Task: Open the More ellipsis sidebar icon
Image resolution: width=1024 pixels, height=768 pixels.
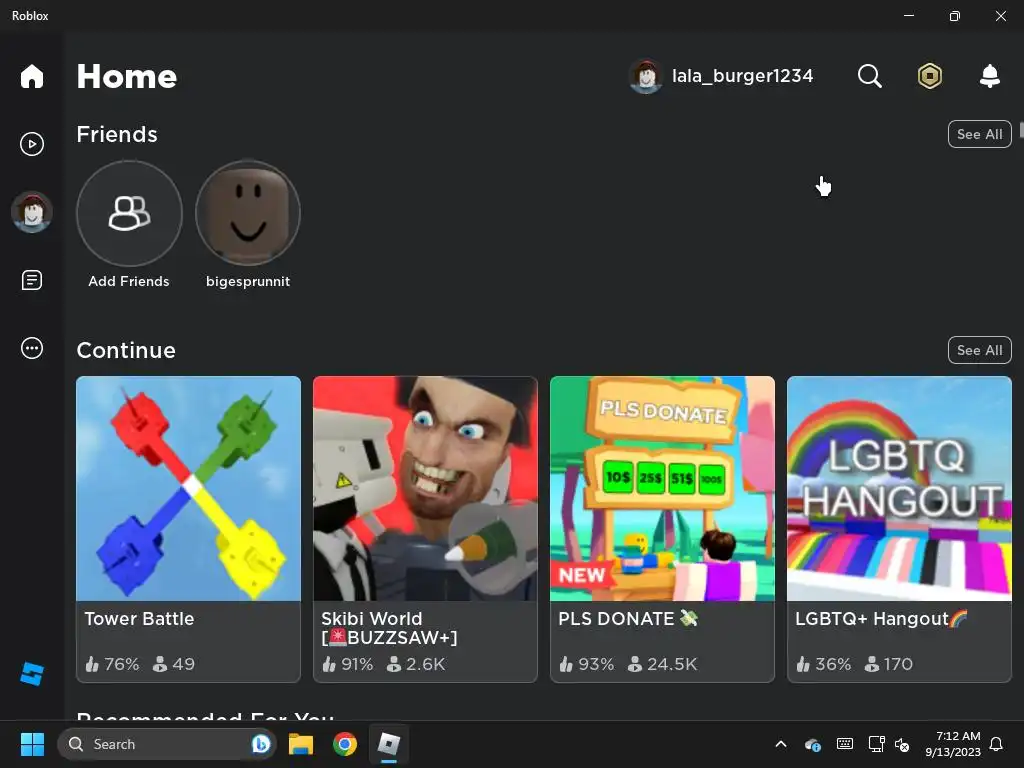Action: tap(31, 348)
